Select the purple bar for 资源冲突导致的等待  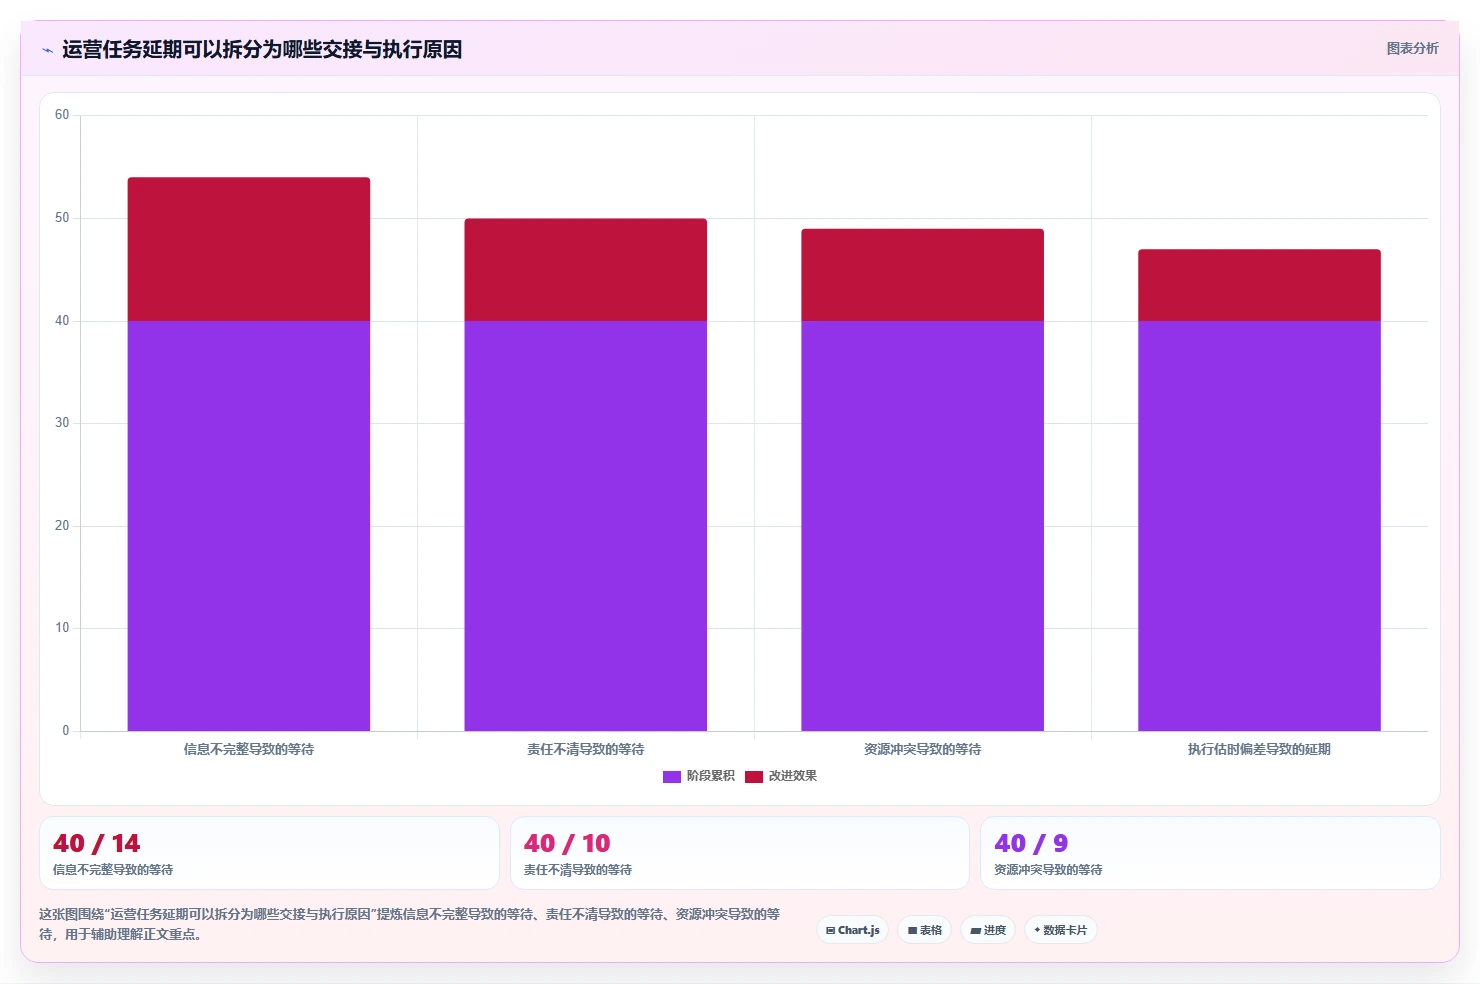[x=922, y=526]
